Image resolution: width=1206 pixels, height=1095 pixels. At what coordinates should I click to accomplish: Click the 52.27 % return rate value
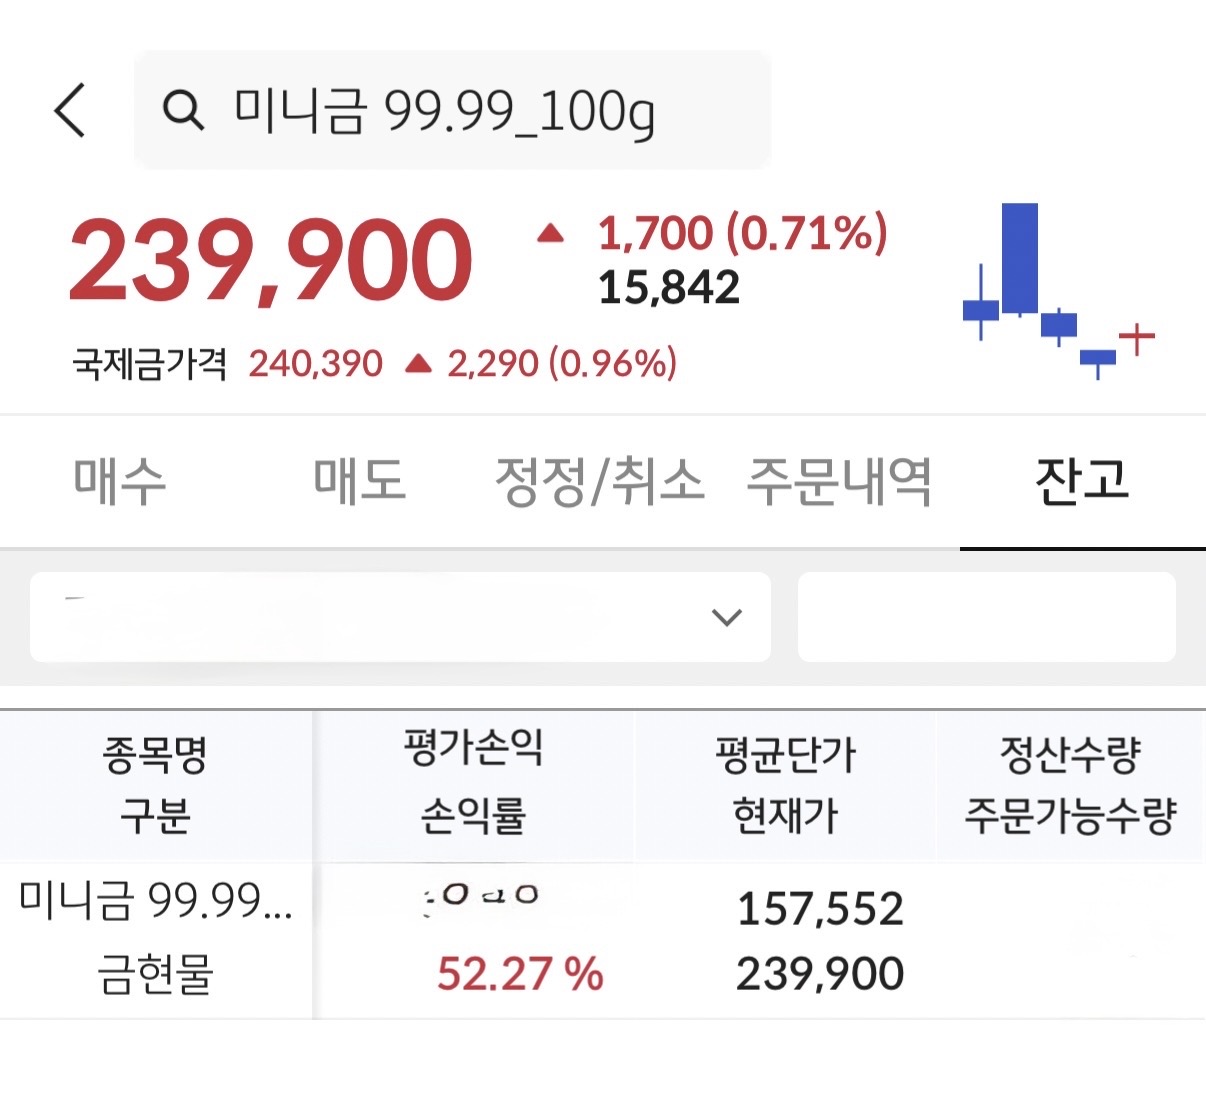coord(520,974)
